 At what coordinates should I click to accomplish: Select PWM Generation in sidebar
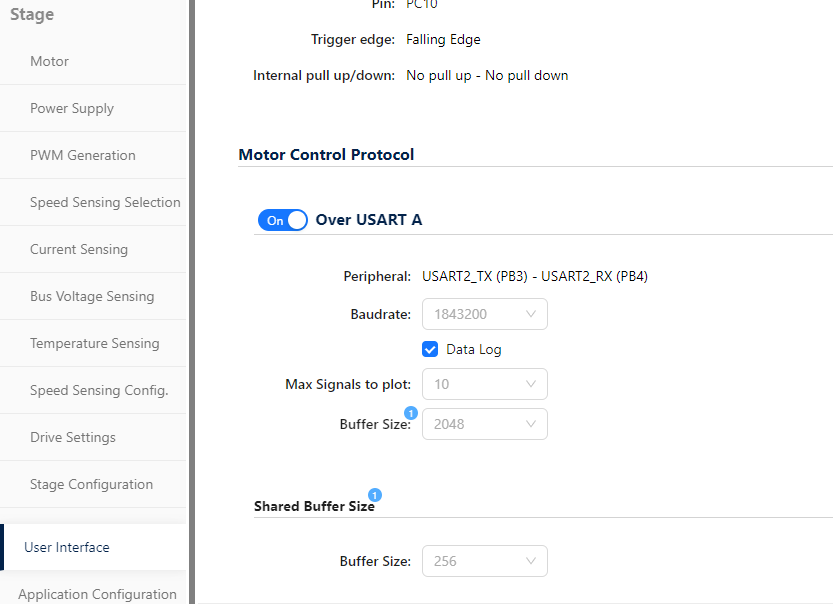click(83, 155)
